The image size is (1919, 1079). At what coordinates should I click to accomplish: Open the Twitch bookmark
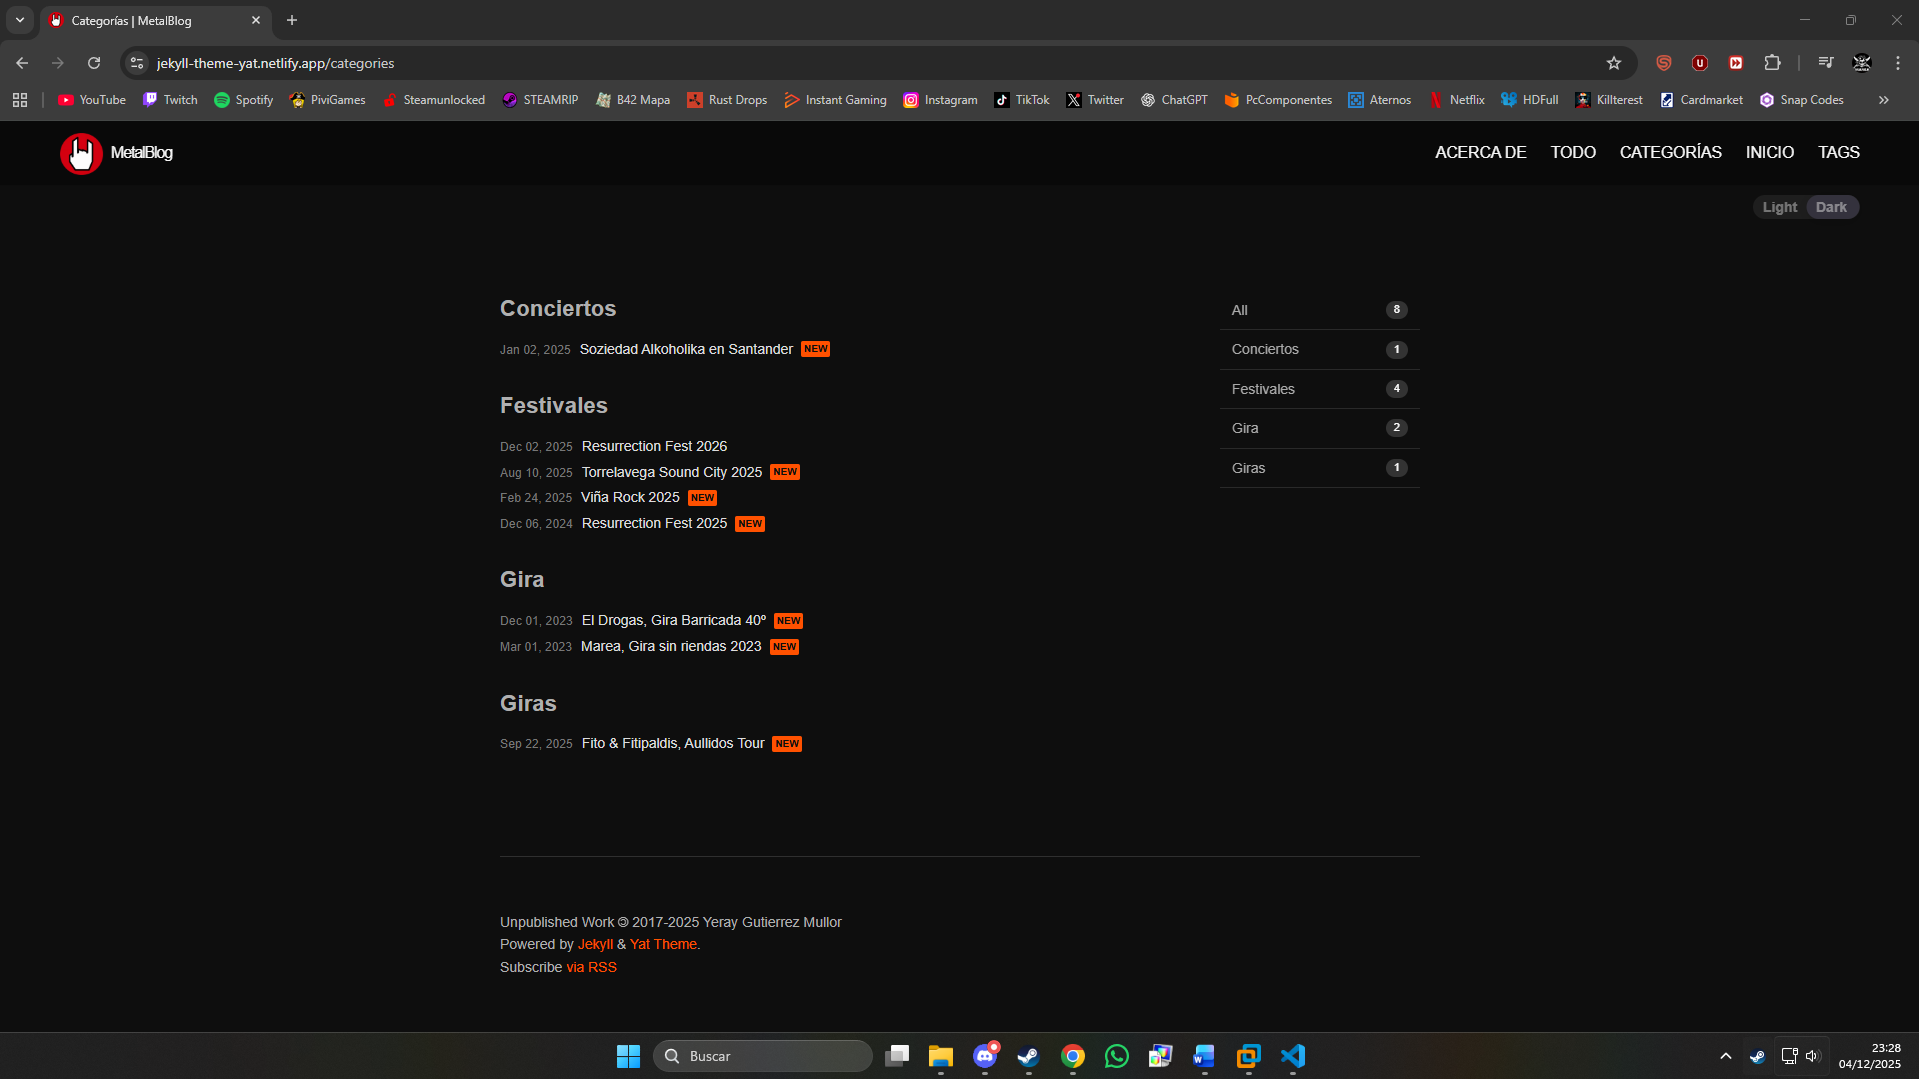pos(170,100)
